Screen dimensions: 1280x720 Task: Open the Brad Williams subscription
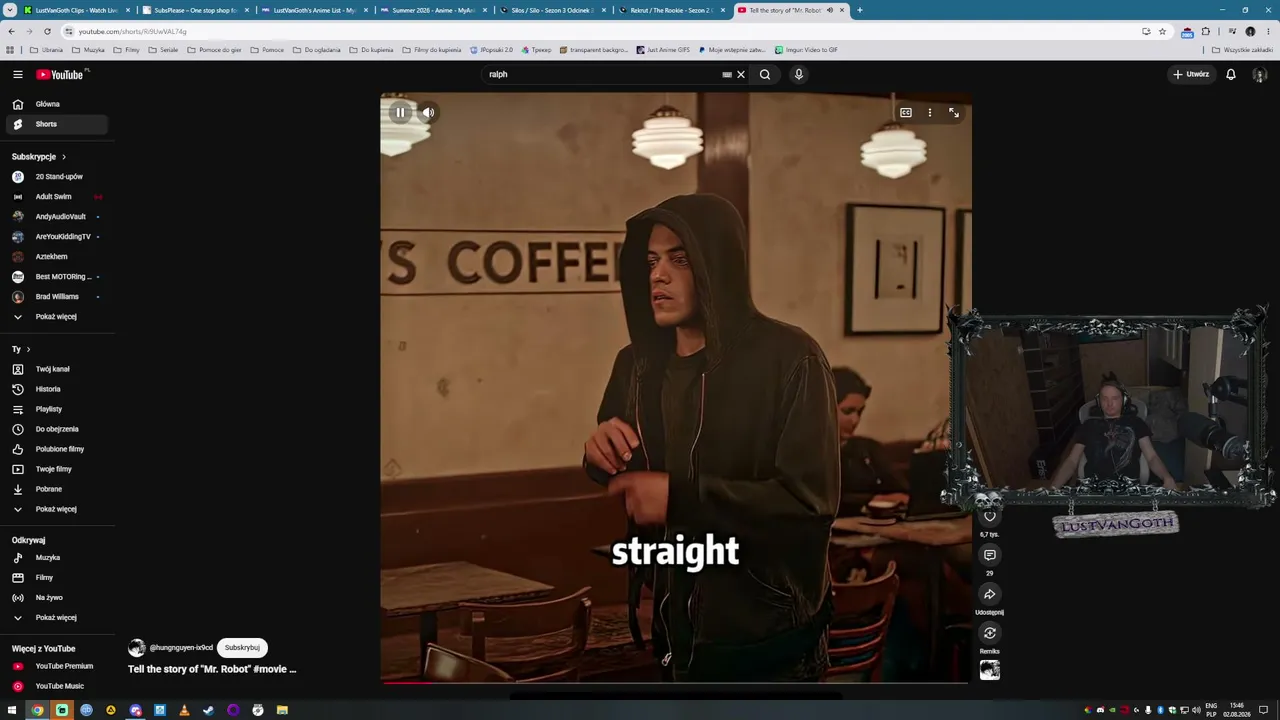tap(55, 297)
